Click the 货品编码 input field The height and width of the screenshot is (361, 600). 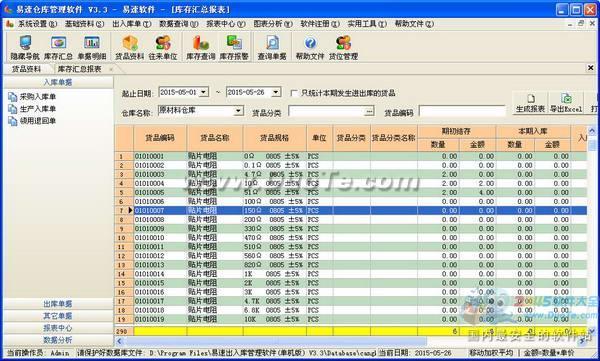(x=462, y=111)
